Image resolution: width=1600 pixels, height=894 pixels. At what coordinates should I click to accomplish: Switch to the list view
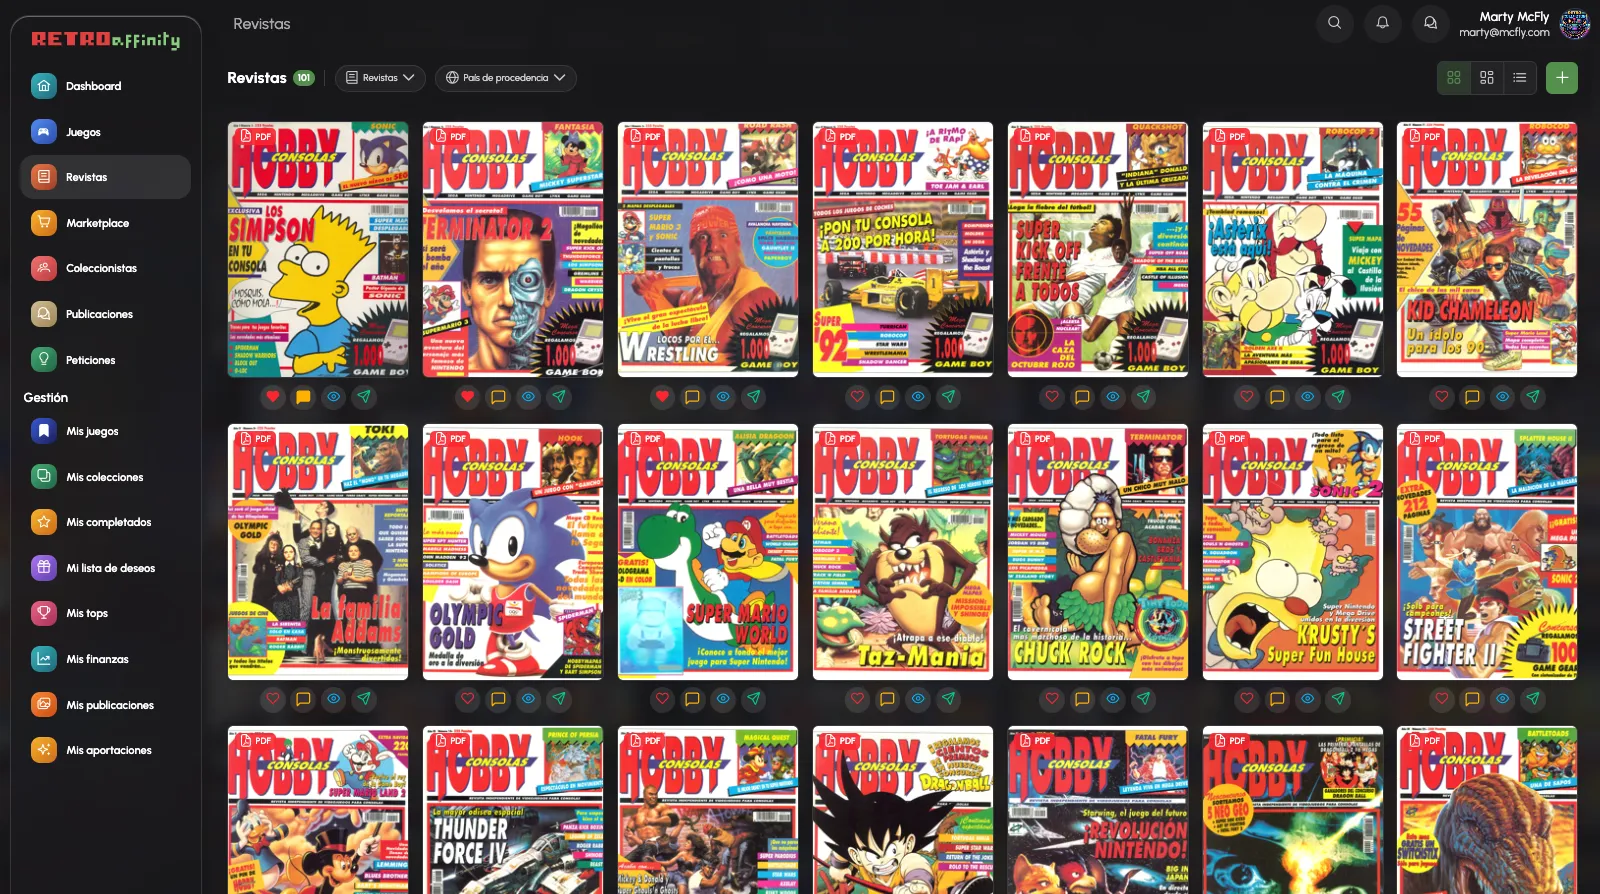click(x=1520, y=78)
